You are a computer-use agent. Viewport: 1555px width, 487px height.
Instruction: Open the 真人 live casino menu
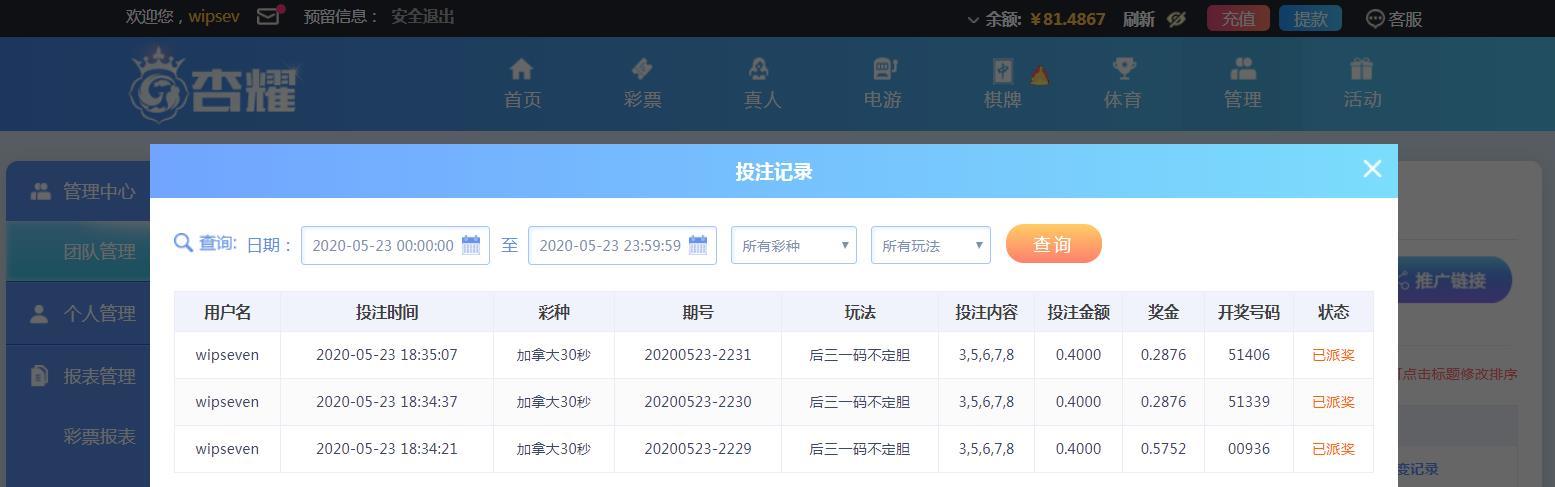[762, 84]
